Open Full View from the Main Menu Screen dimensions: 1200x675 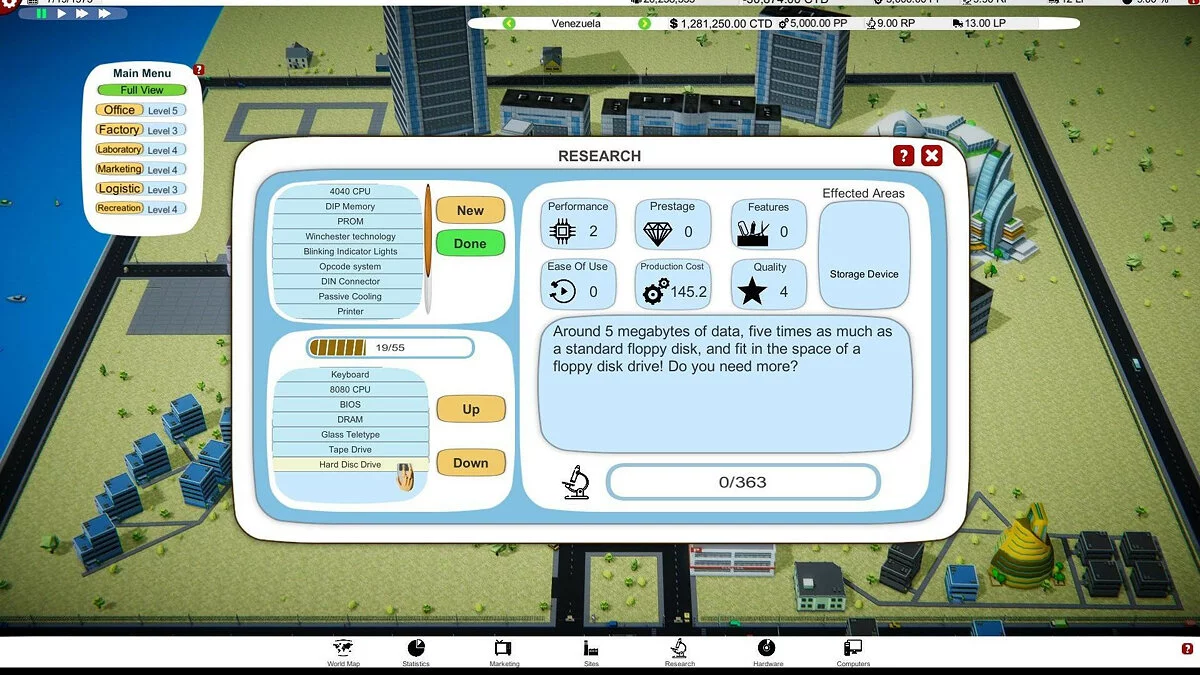(141, 89)
